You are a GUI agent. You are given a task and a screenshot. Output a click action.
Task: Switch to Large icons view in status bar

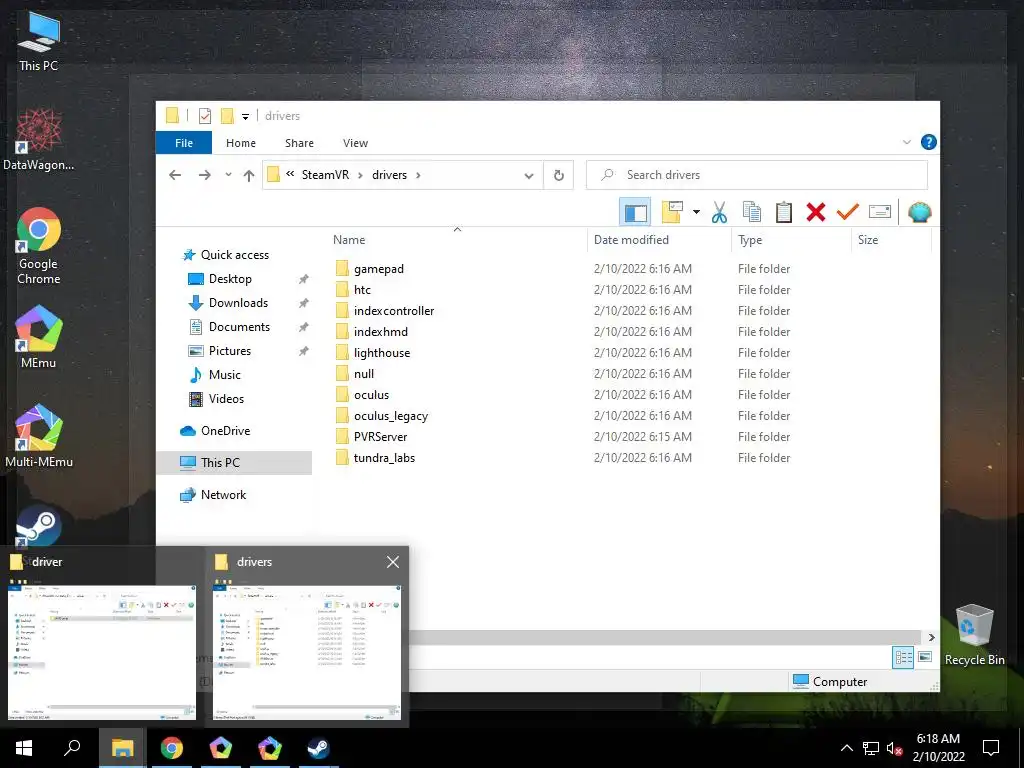click(x=925, y=657)
